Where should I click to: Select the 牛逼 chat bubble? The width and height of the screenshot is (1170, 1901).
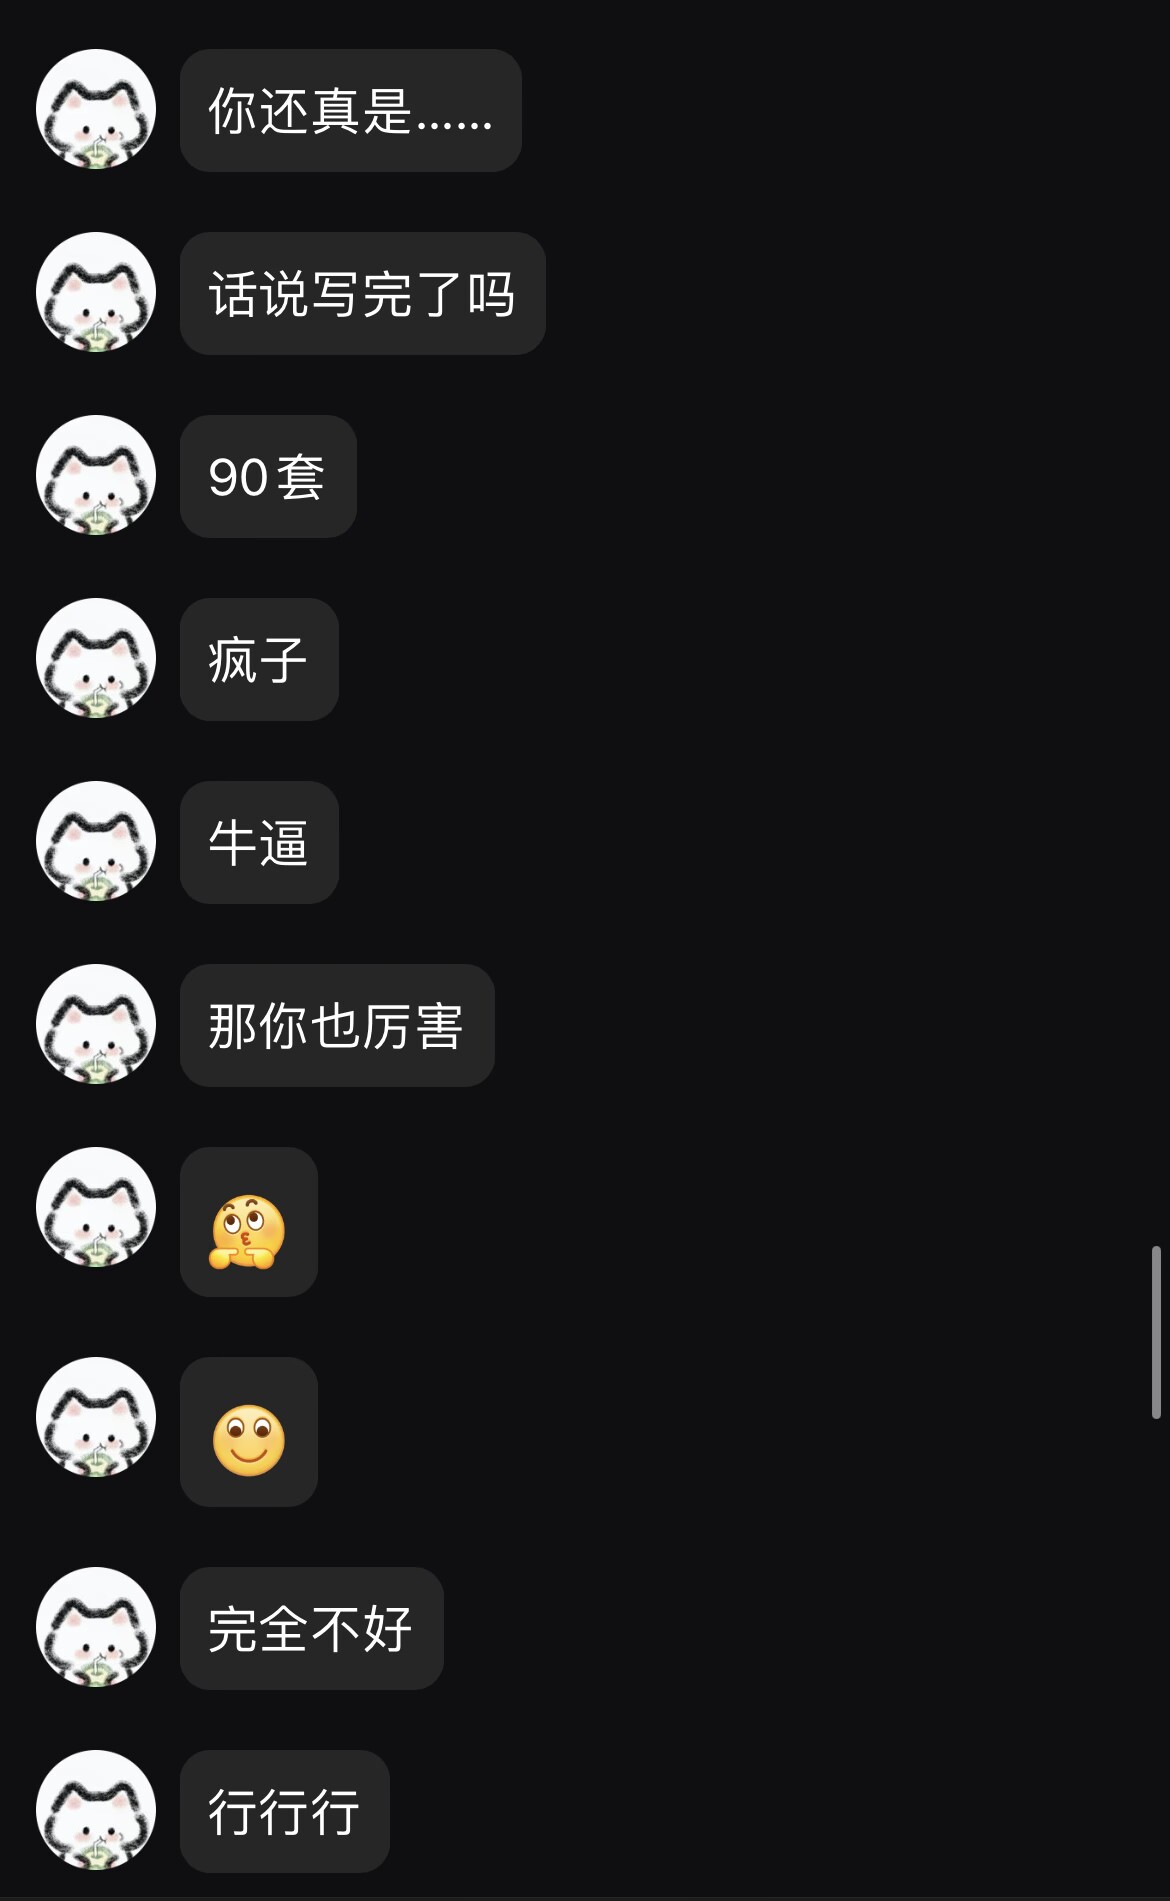(x=259, y=842)
